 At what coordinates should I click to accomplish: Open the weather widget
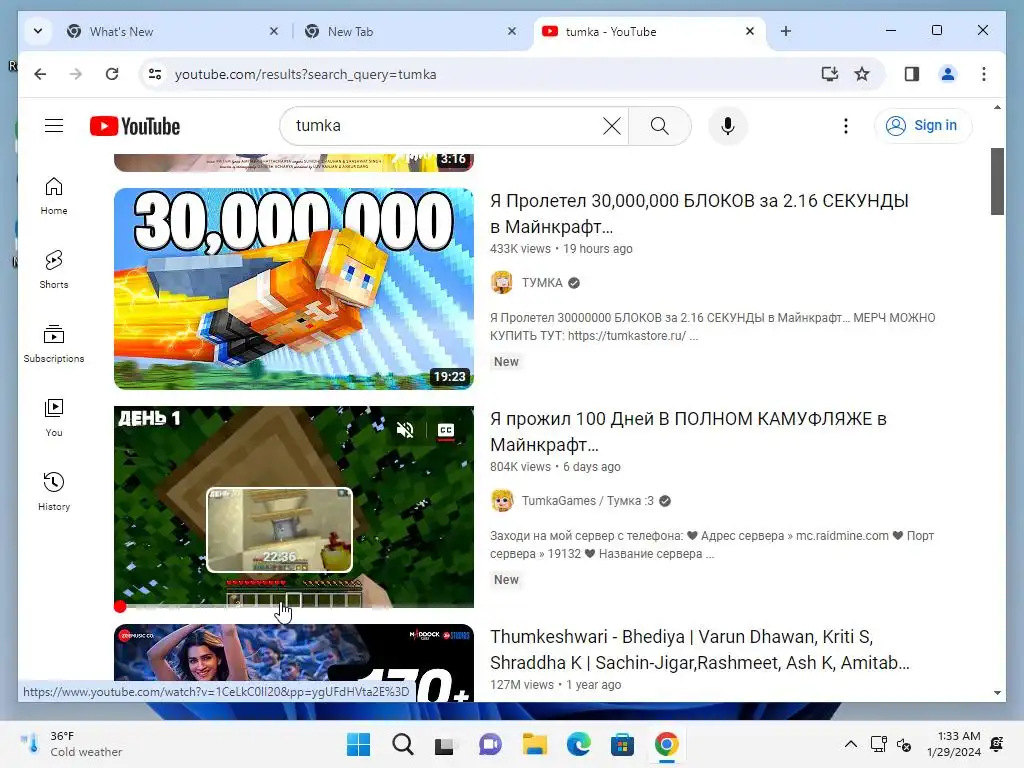[x=71, y=744]
